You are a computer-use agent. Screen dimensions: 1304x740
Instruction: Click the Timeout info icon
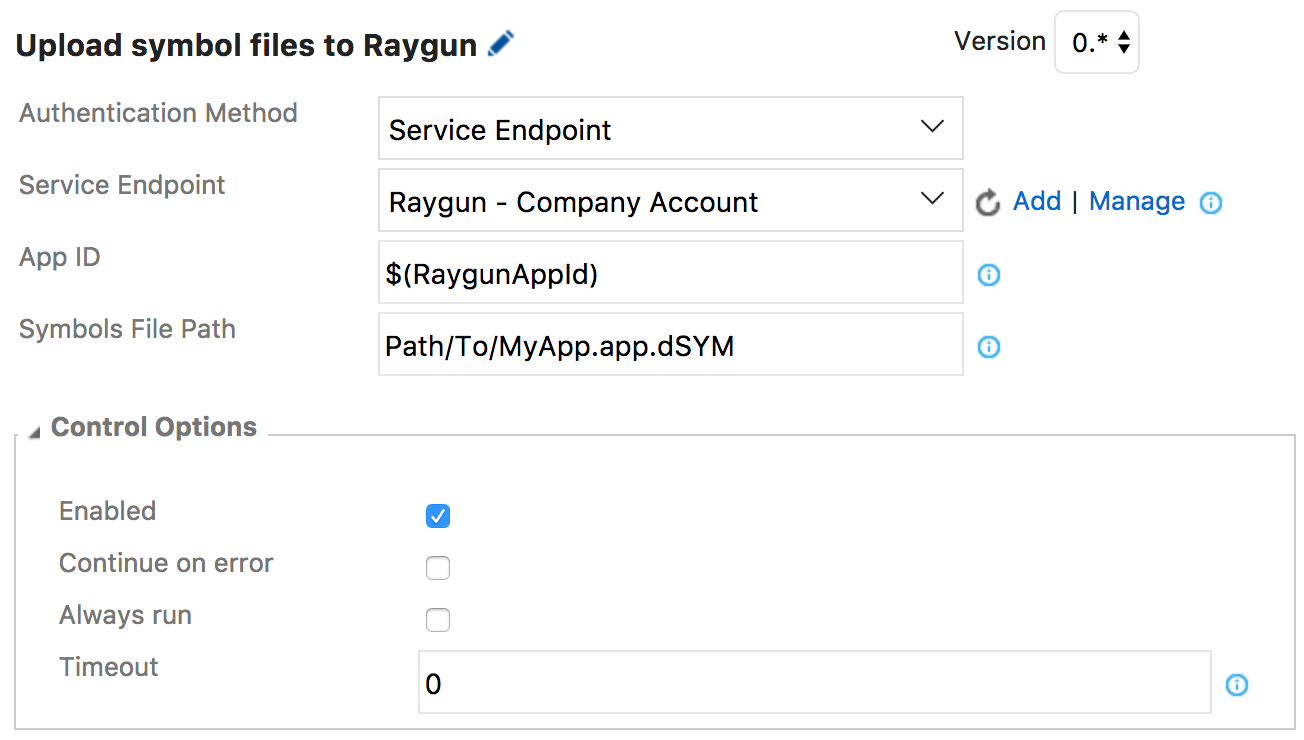[1237, 685]
